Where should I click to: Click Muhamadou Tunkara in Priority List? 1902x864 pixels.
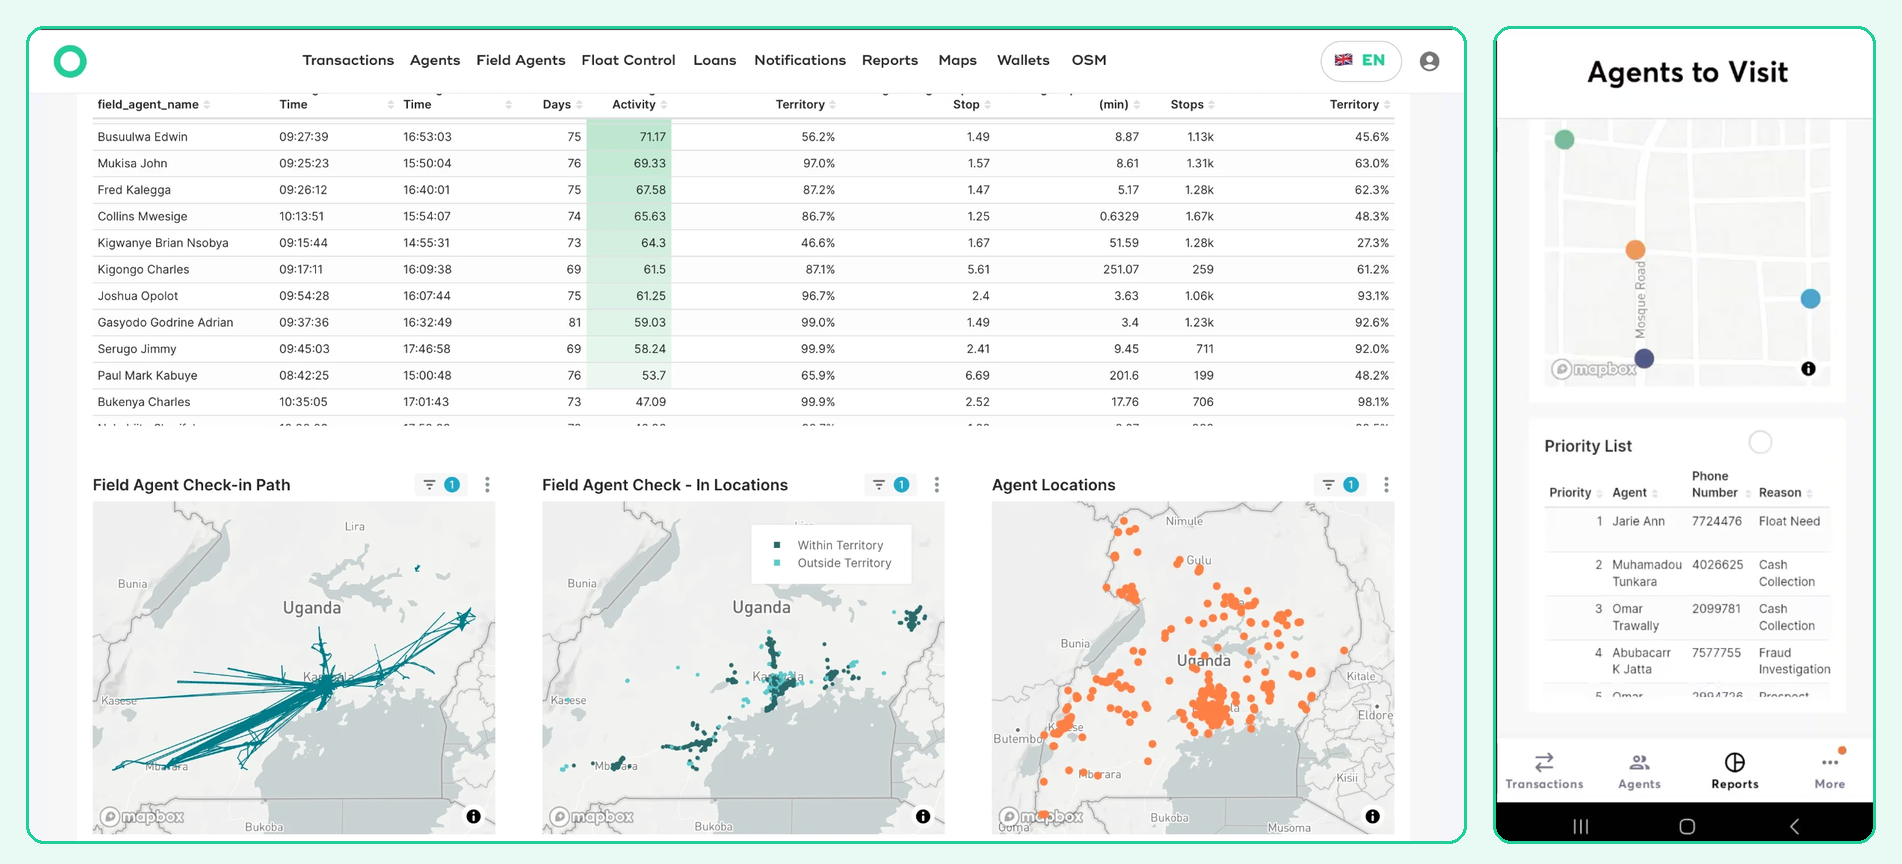(x=1646, y=573)
